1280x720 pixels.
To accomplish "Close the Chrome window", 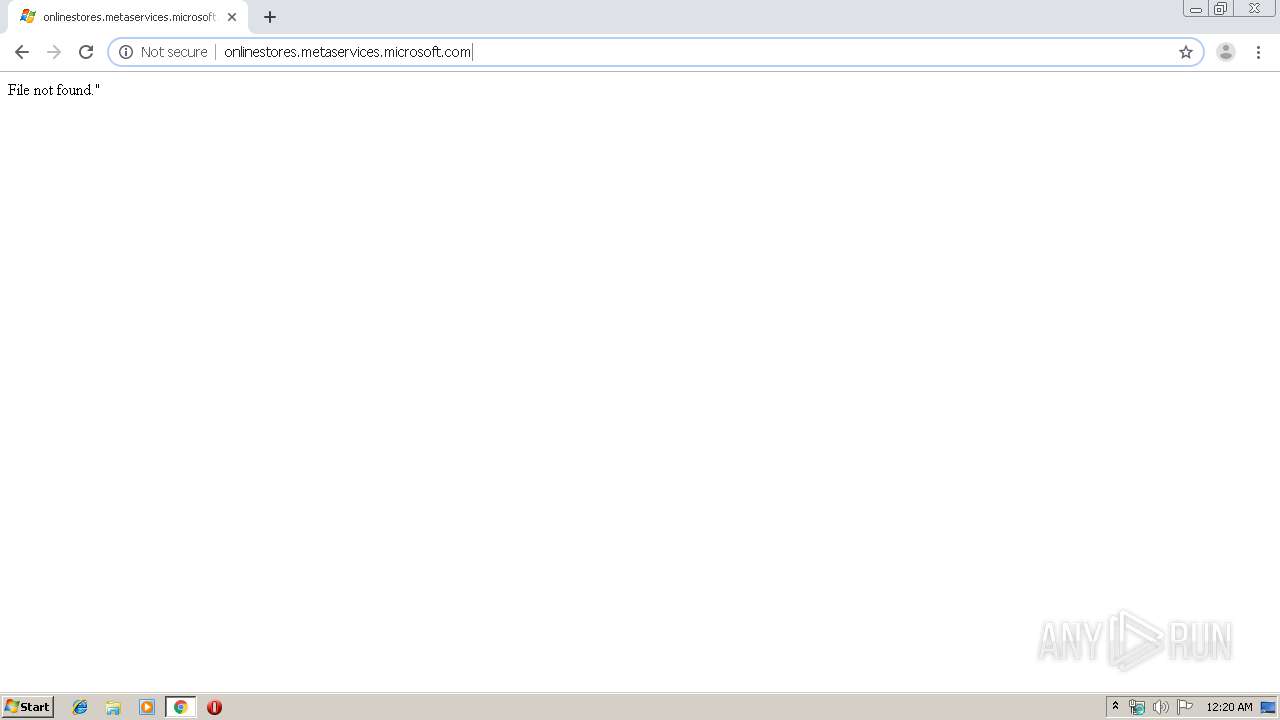I will click(1254, 8).
